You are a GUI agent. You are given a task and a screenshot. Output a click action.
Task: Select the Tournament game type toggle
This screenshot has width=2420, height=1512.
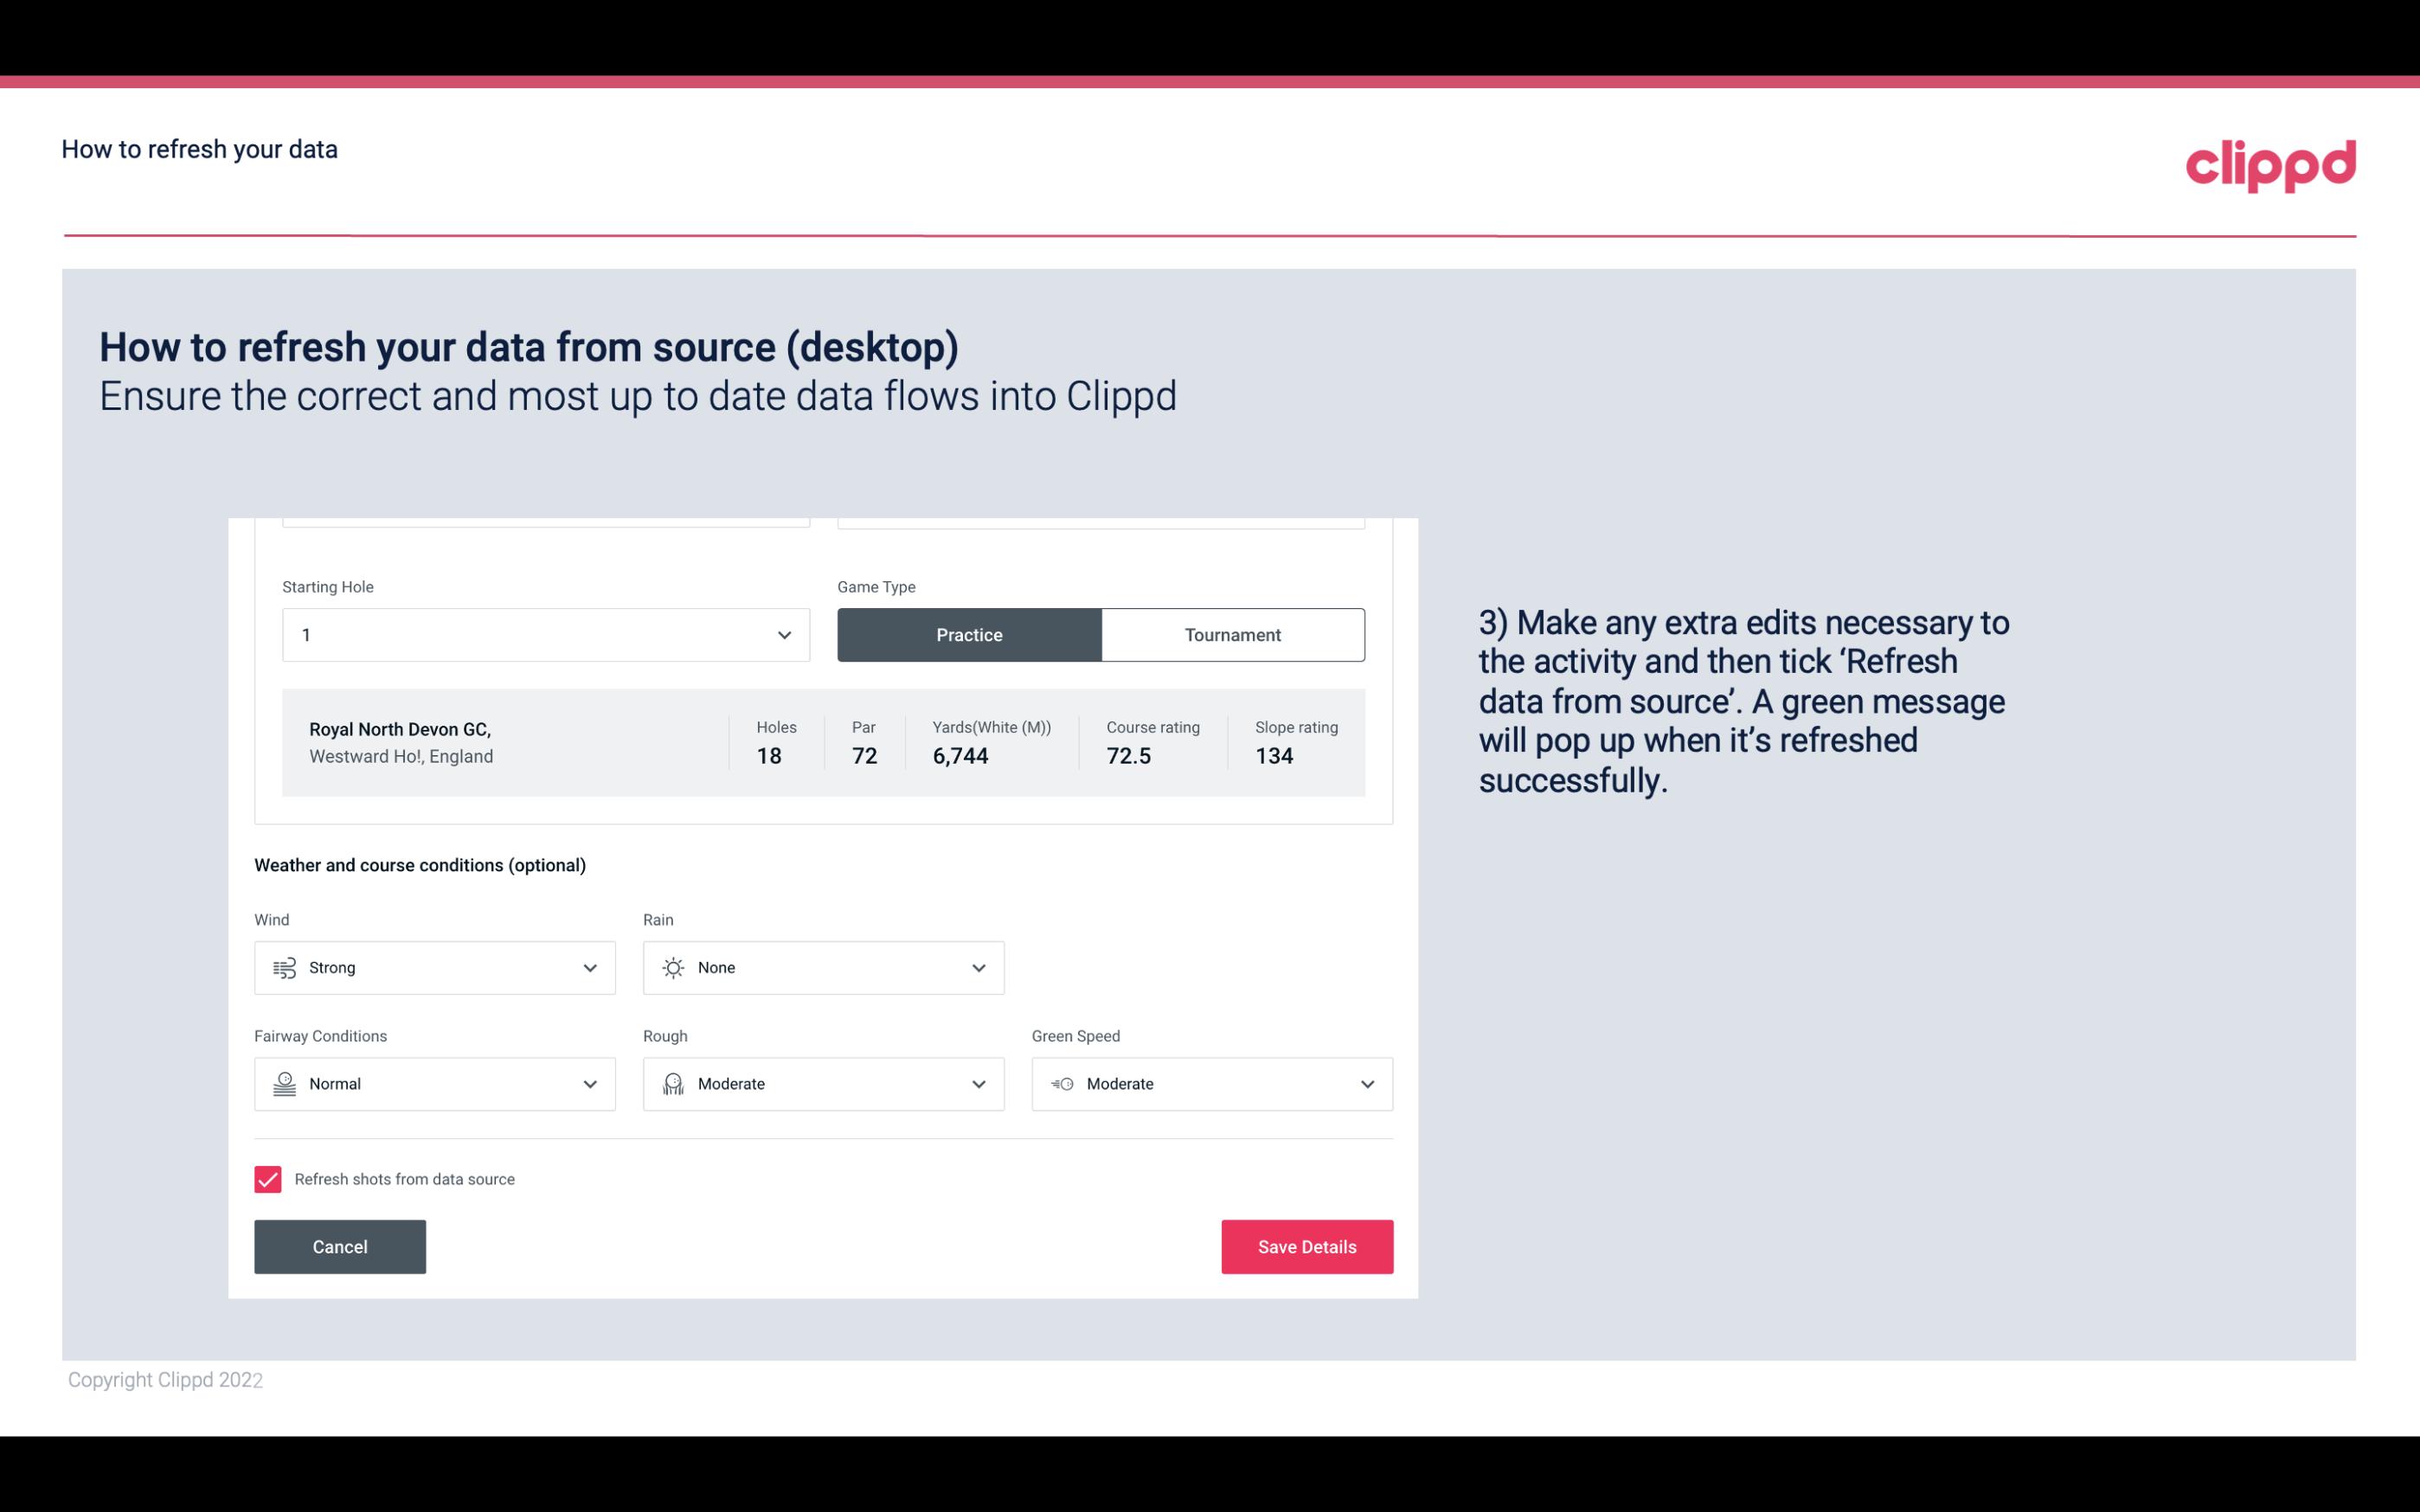[1232, 634]
